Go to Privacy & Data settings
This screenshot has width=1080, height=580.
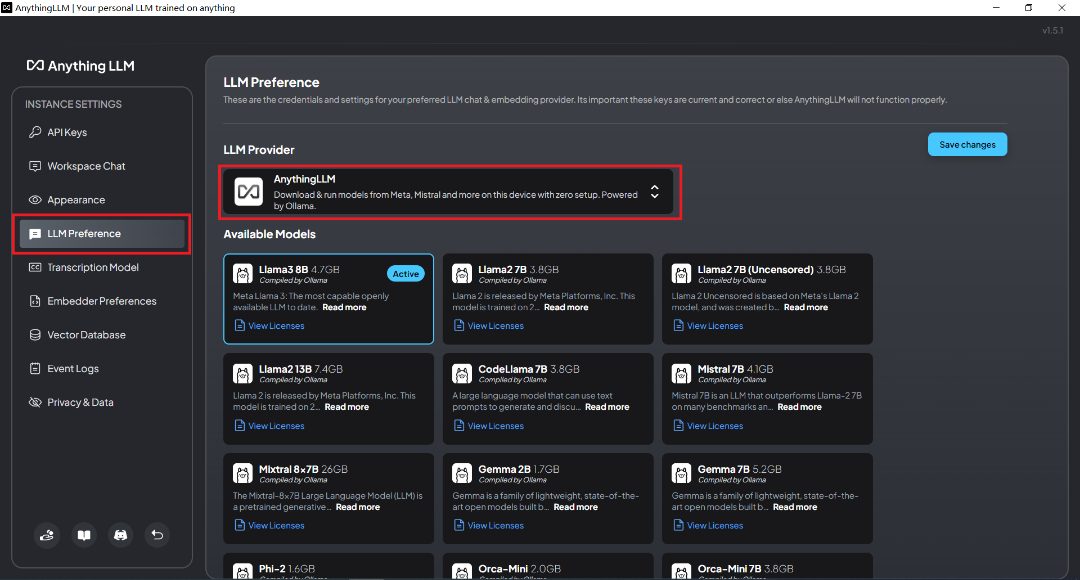point(102,402)
